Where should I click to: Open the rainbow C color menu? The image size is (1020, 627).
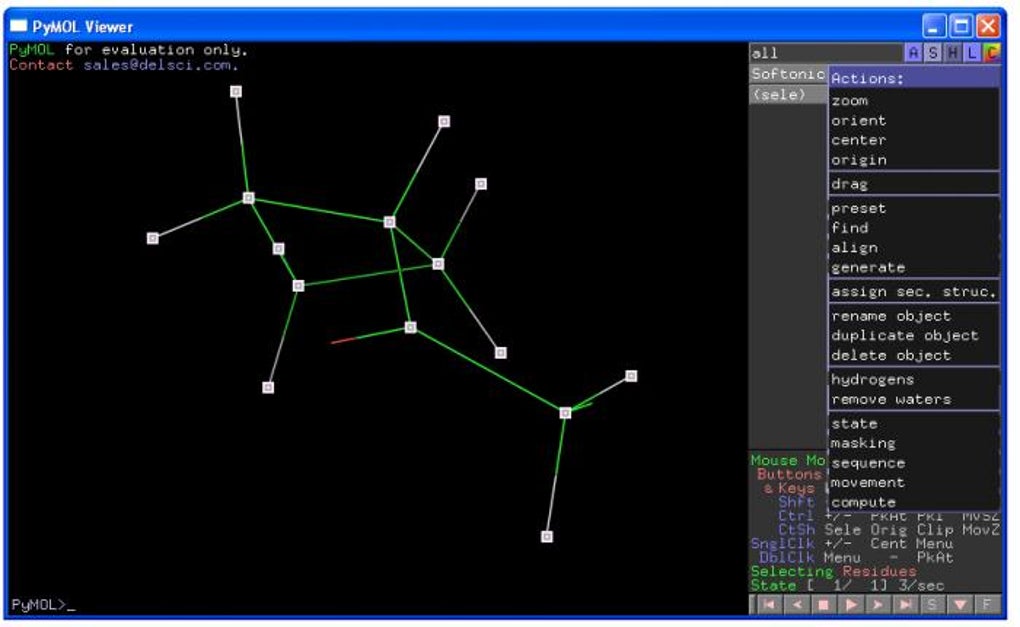991,53
